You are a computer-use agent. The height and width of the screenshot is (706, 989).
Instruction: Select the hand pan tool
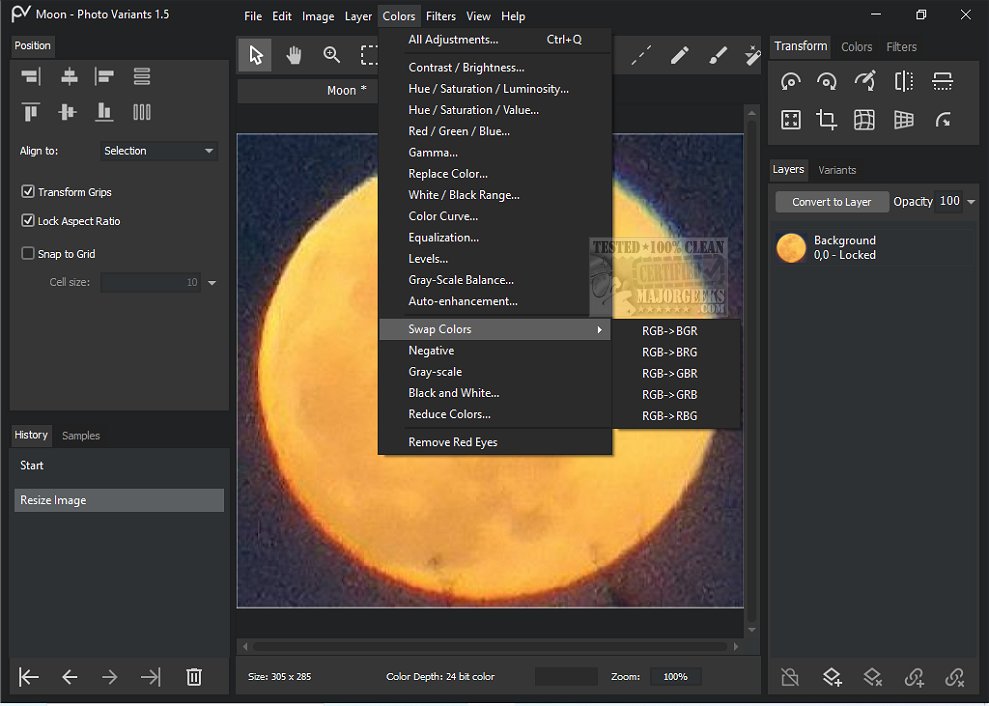[x=294, y=56]
